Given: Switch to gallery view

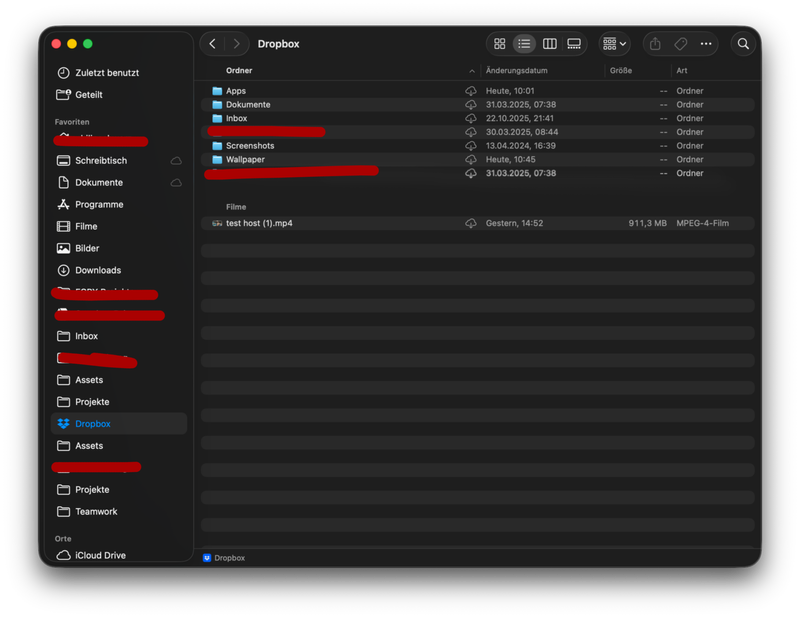Looking at the screenshot, I should coord(574,44).
